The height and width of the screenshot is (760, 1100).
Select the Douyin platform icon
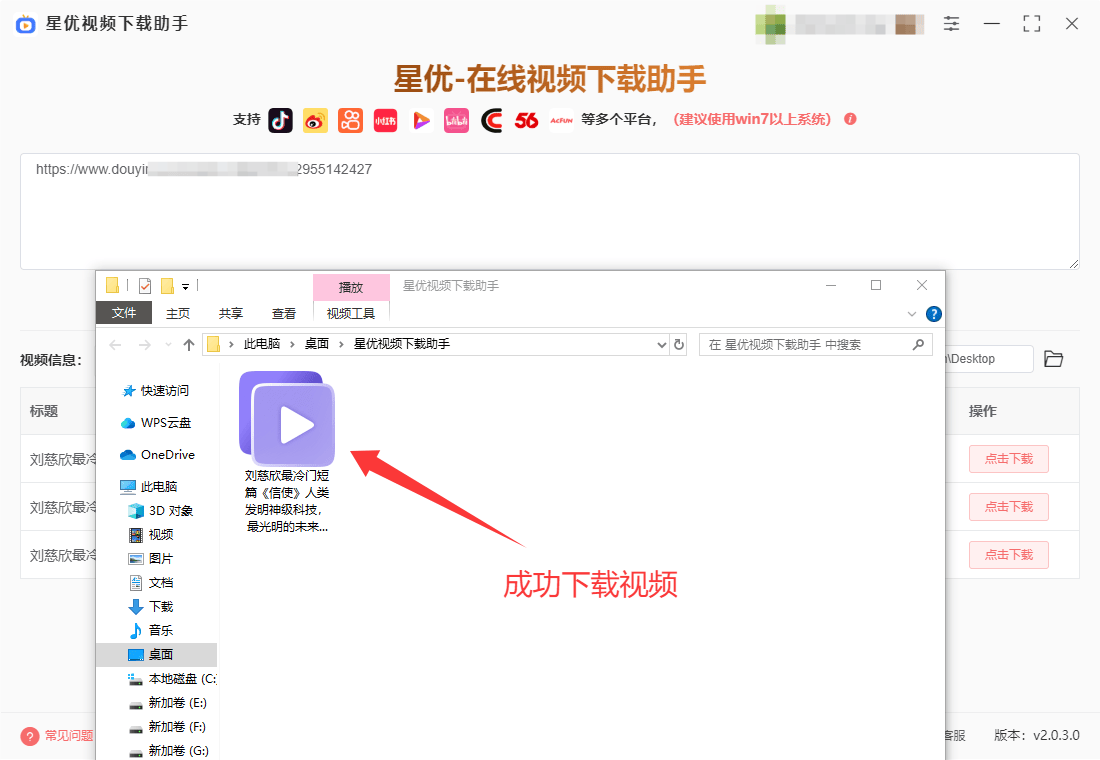[x=281, y=119]
